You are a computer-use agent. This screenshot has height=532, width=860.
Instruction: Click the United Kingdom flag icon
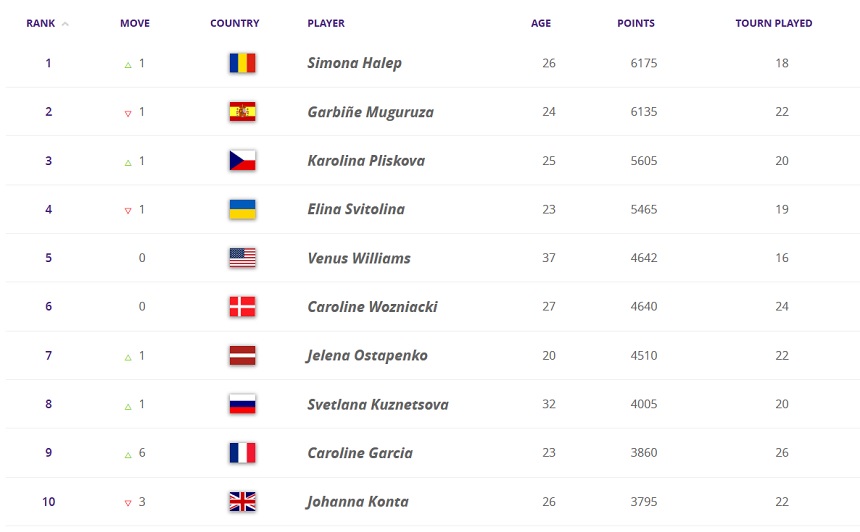242,501
